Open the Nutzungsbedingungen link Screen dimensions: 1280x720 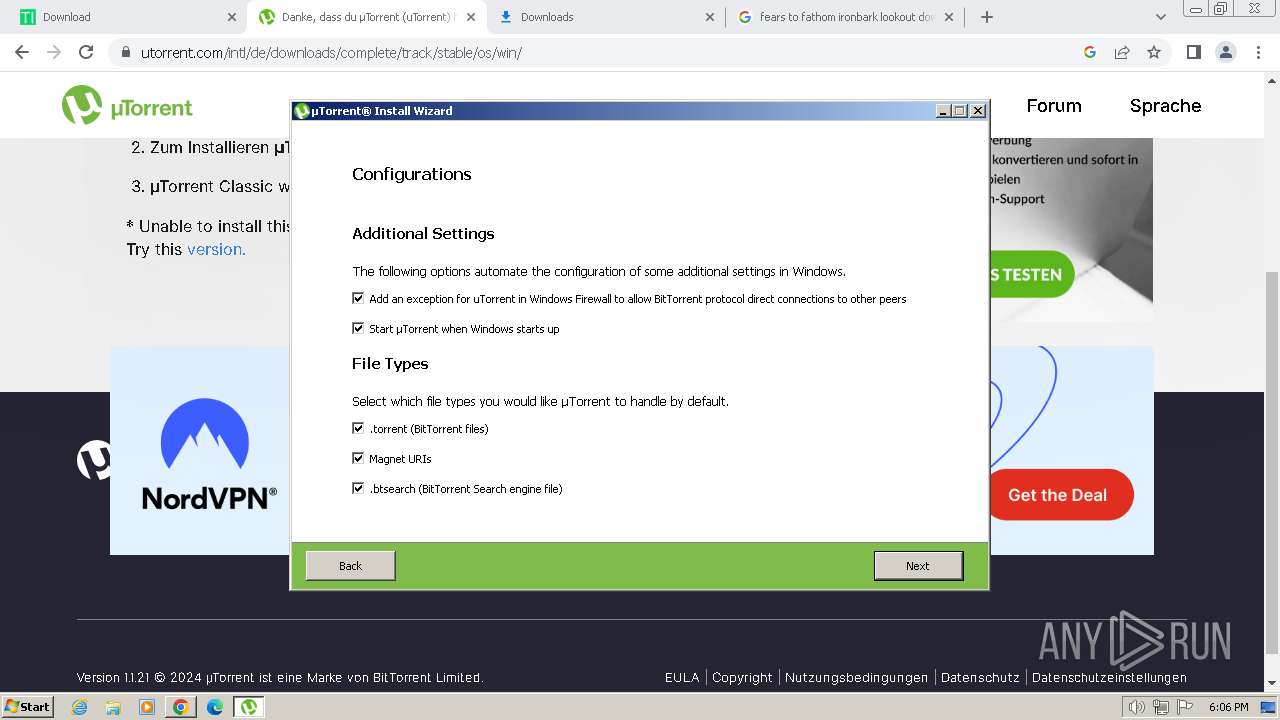tap(857, 677)
